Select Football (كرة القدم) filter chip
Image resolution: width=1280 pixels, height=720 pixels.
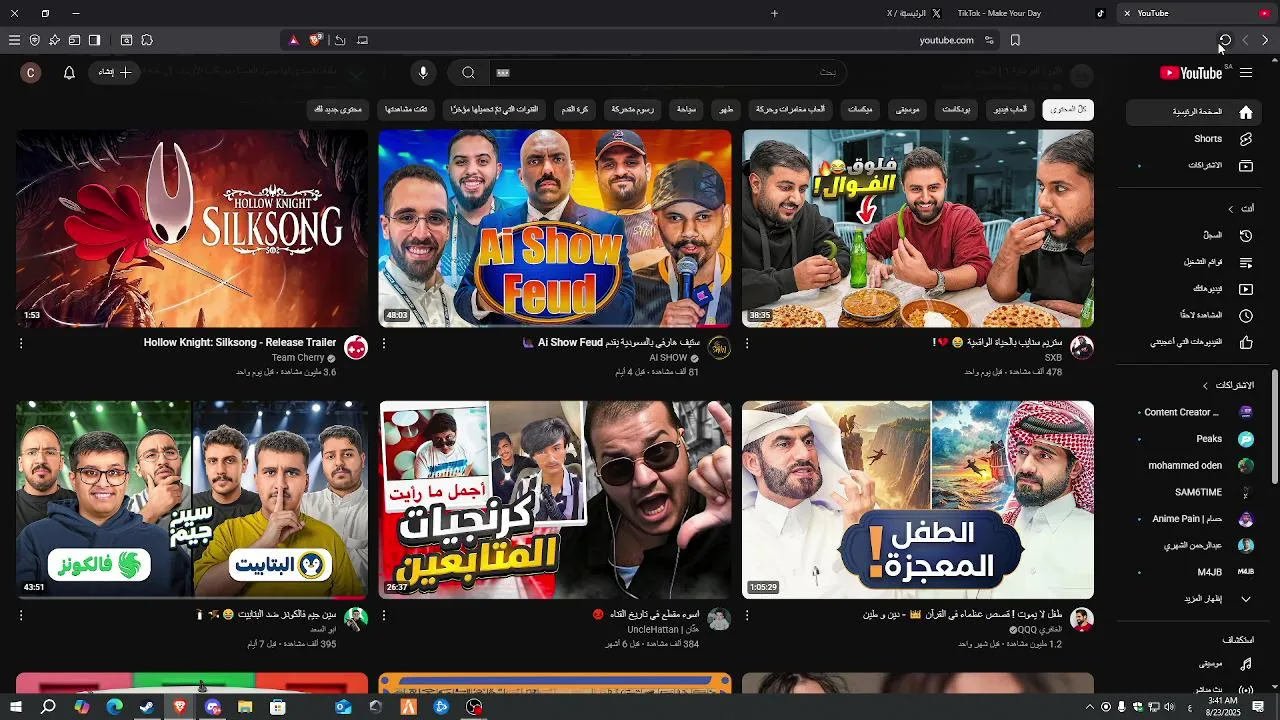click(575, 109)
